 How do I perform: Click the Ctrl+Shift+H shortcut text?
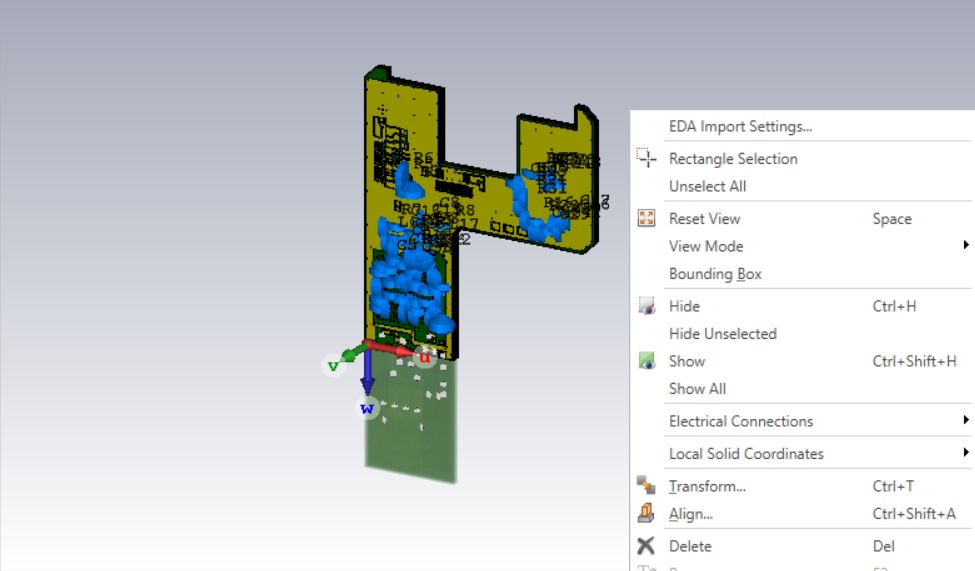click(914, 361)
